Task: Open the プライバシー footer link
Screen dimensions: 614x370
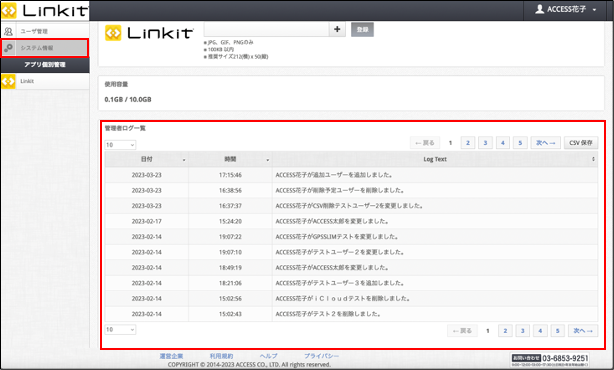Action: click(x=321, y=356)
